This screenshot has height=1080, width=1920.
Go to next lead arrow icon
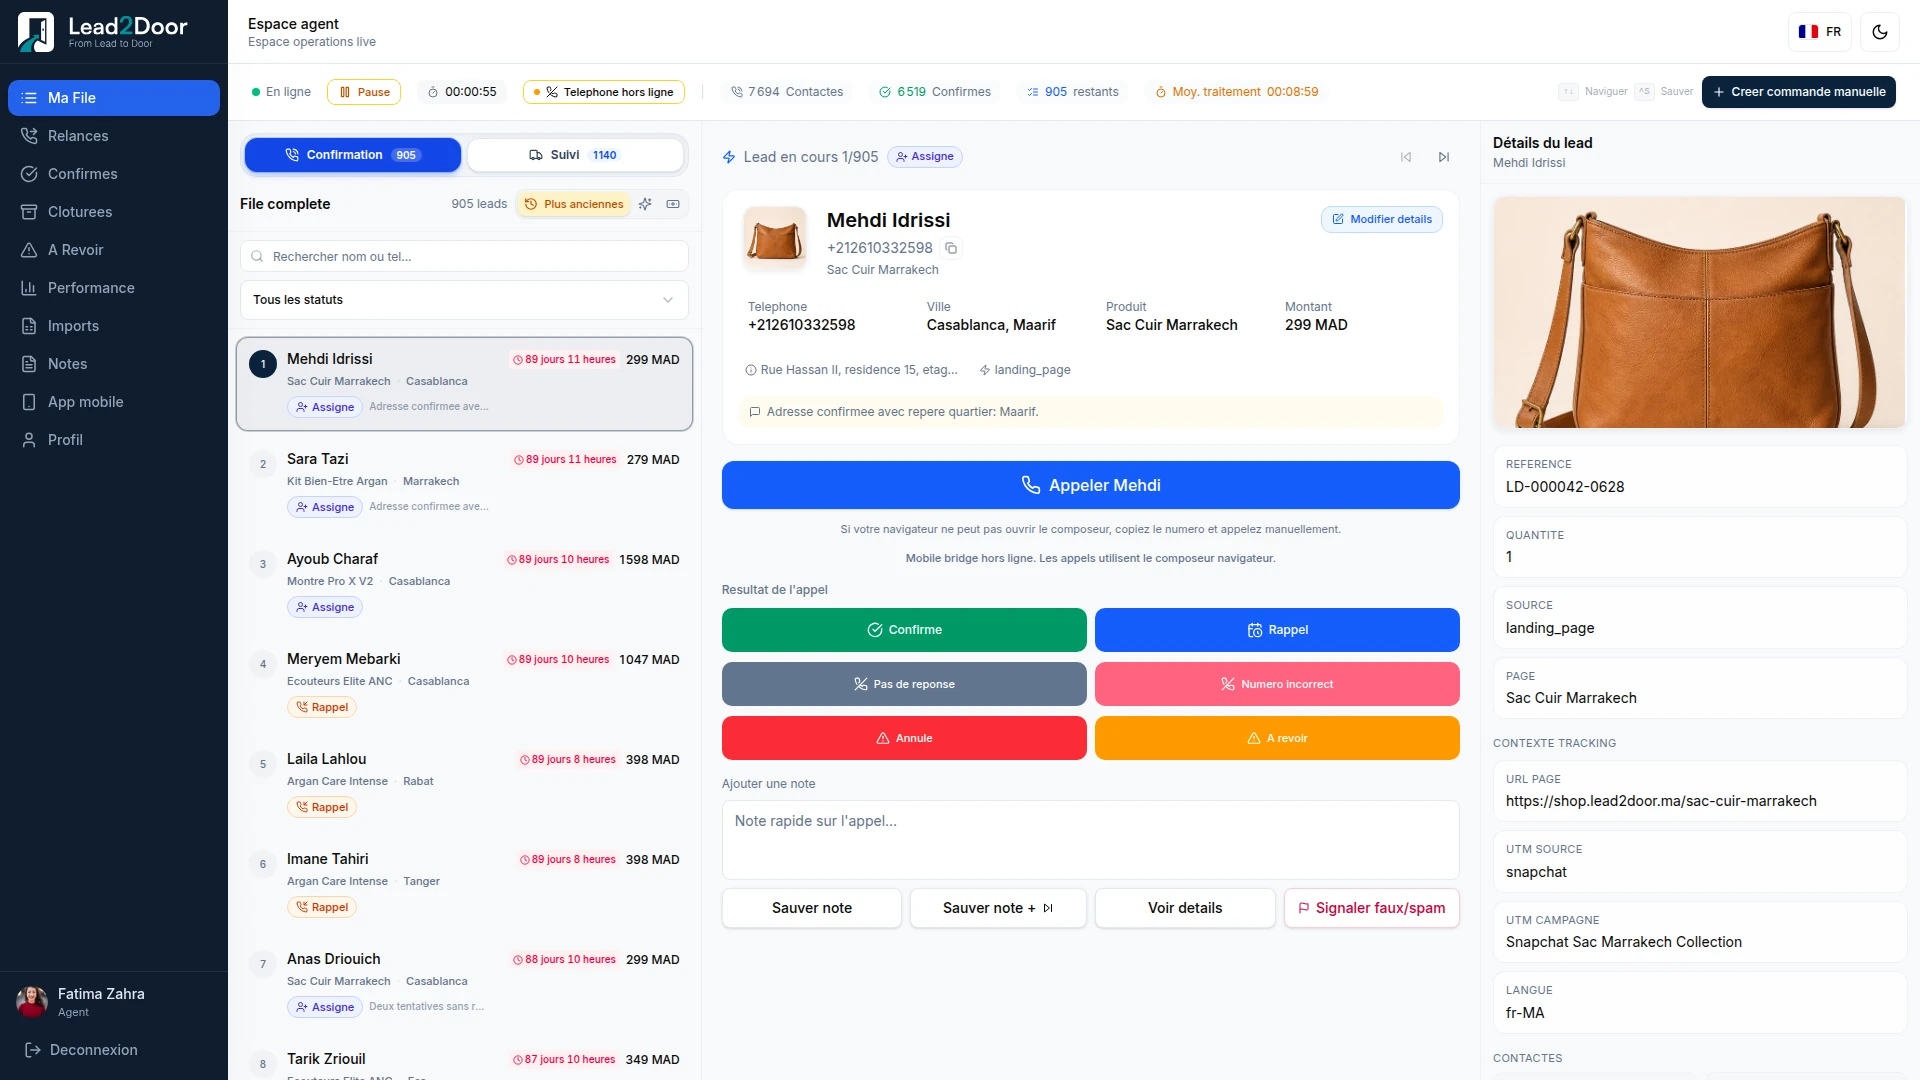pos(1444,157)
